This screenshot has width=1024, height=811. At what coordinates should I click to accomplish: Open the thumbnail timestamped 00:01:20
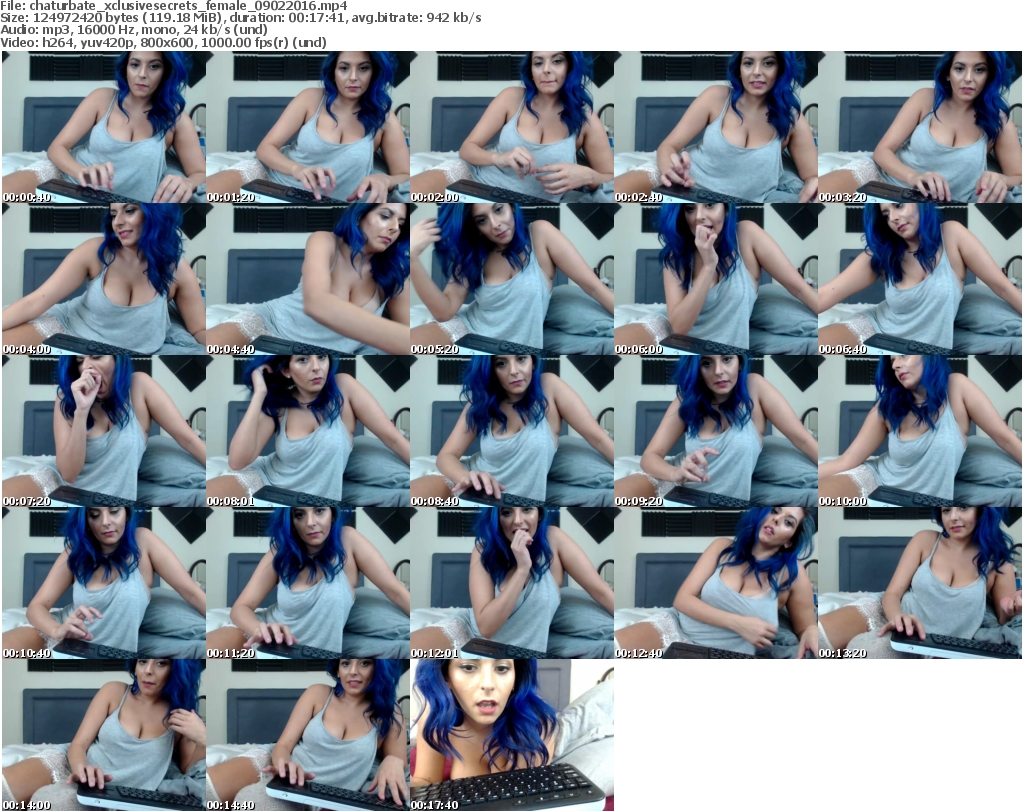tap(308, 127)
